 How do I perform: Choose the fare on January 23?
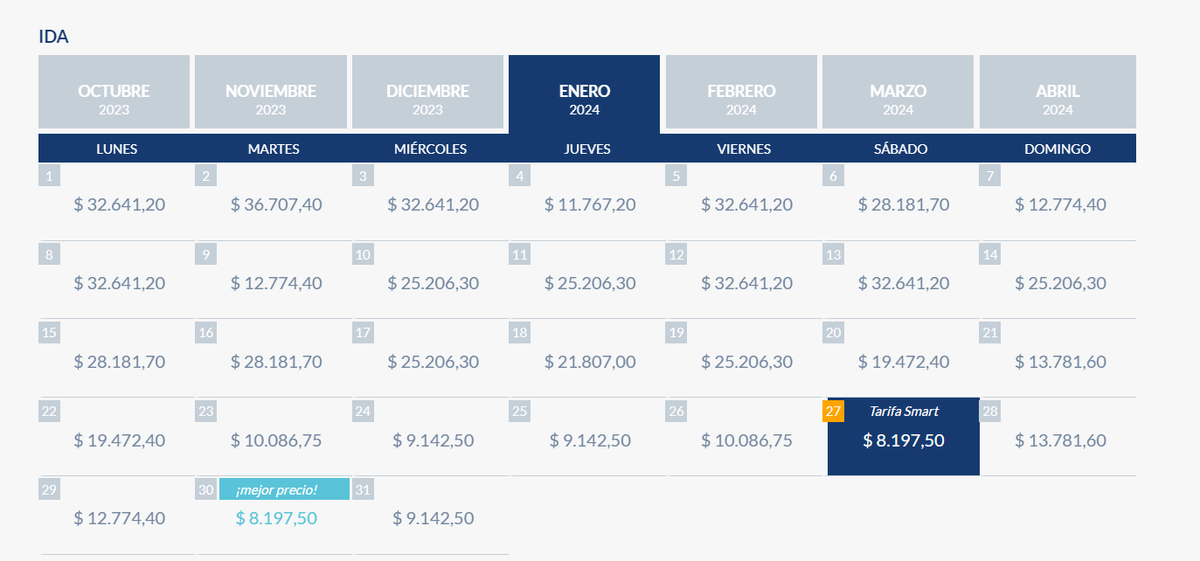point(276,440)
